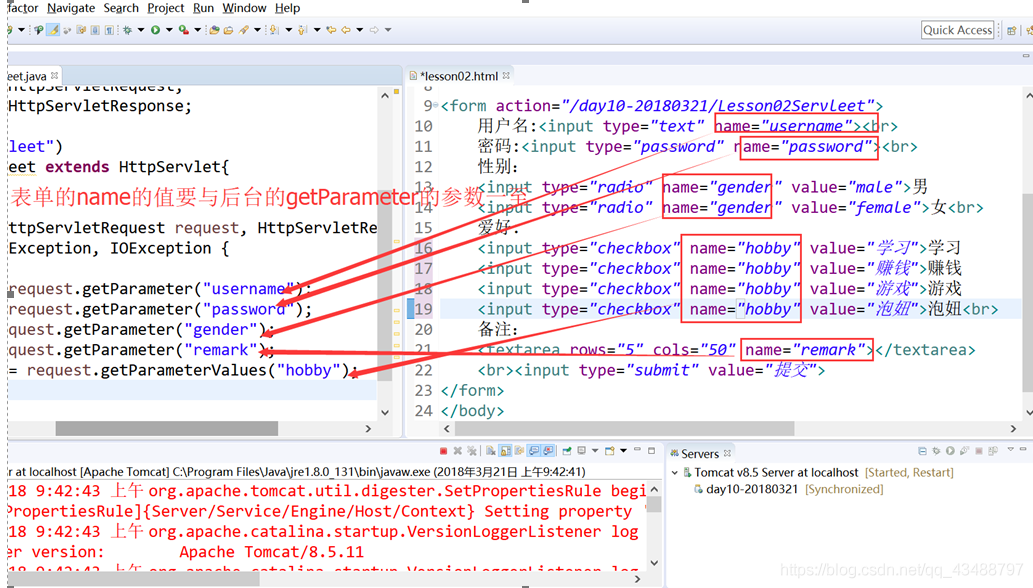
Task: Open Next Annotation dropdown arrow
Action: point(289,30)
